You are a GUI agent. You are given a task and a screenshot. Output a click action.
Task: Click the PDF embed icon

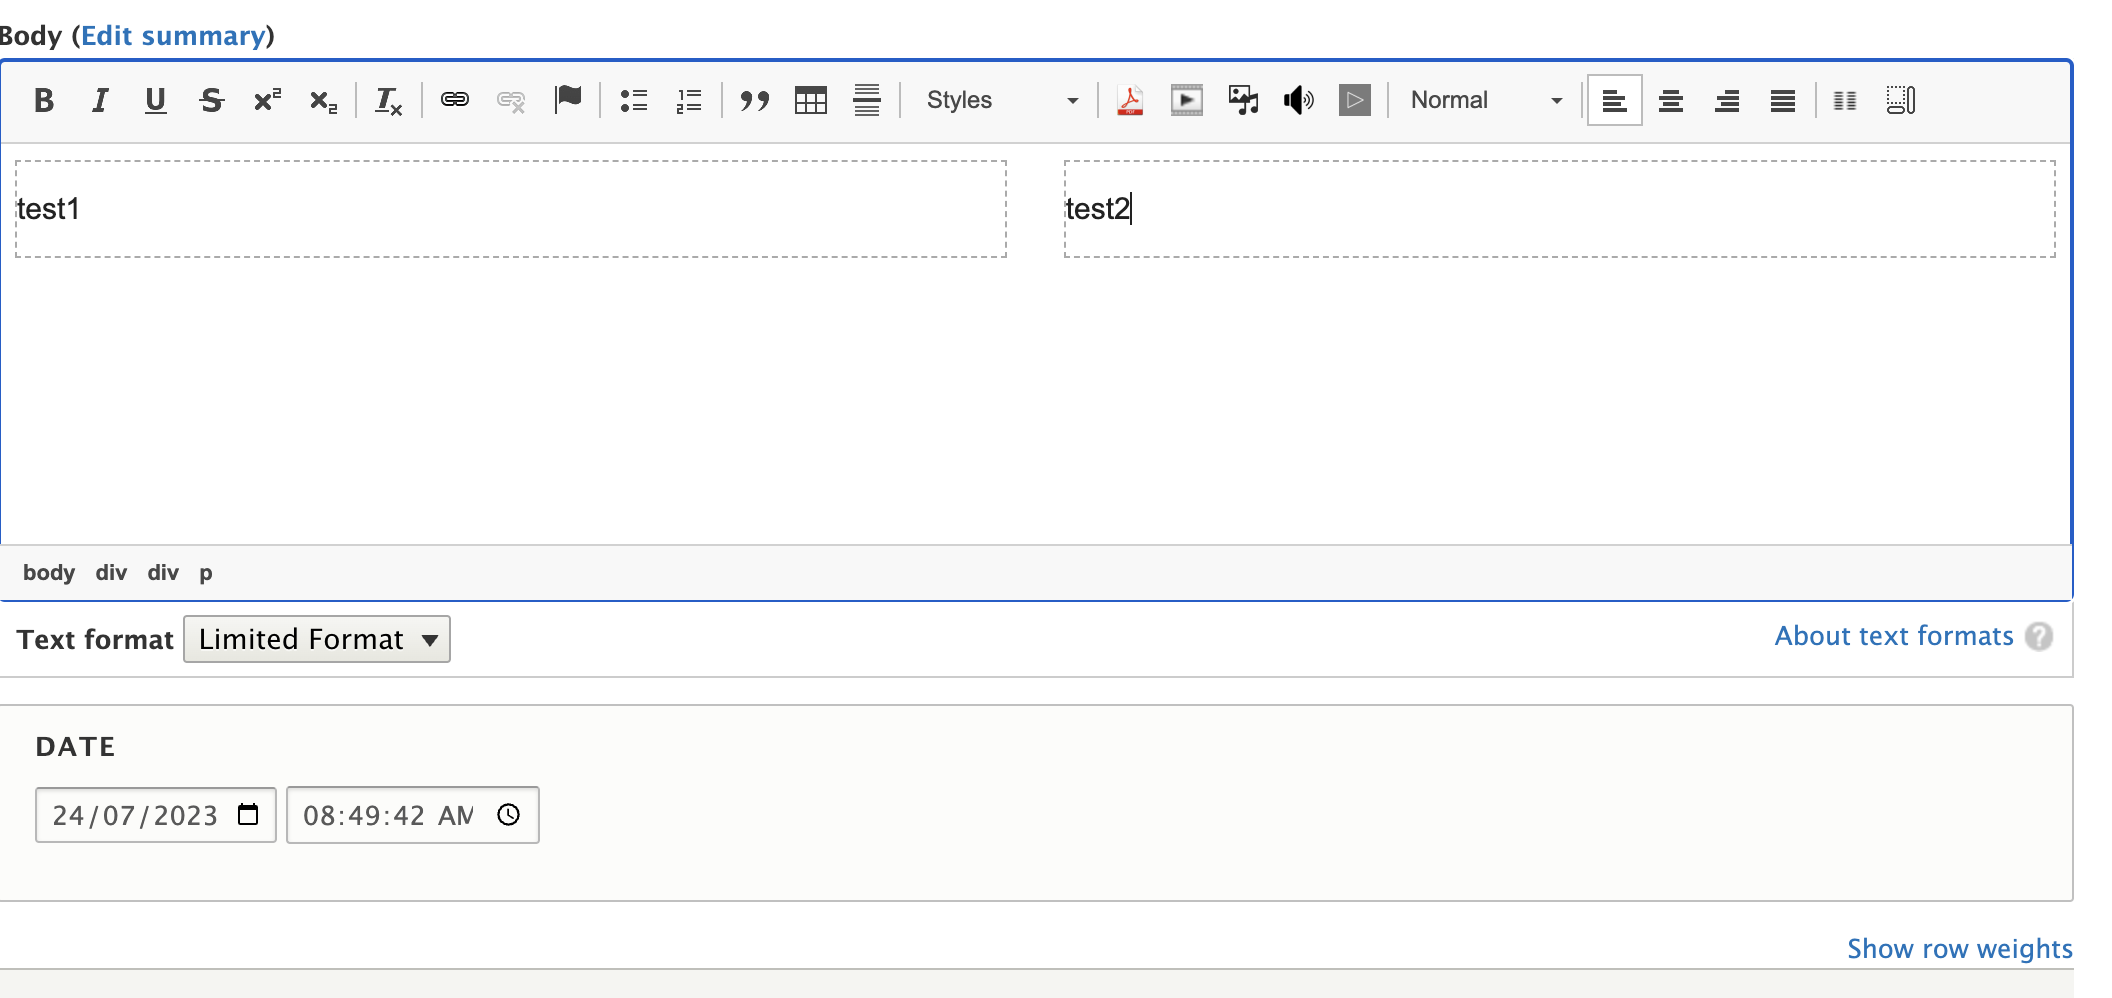coord(1130,100)
